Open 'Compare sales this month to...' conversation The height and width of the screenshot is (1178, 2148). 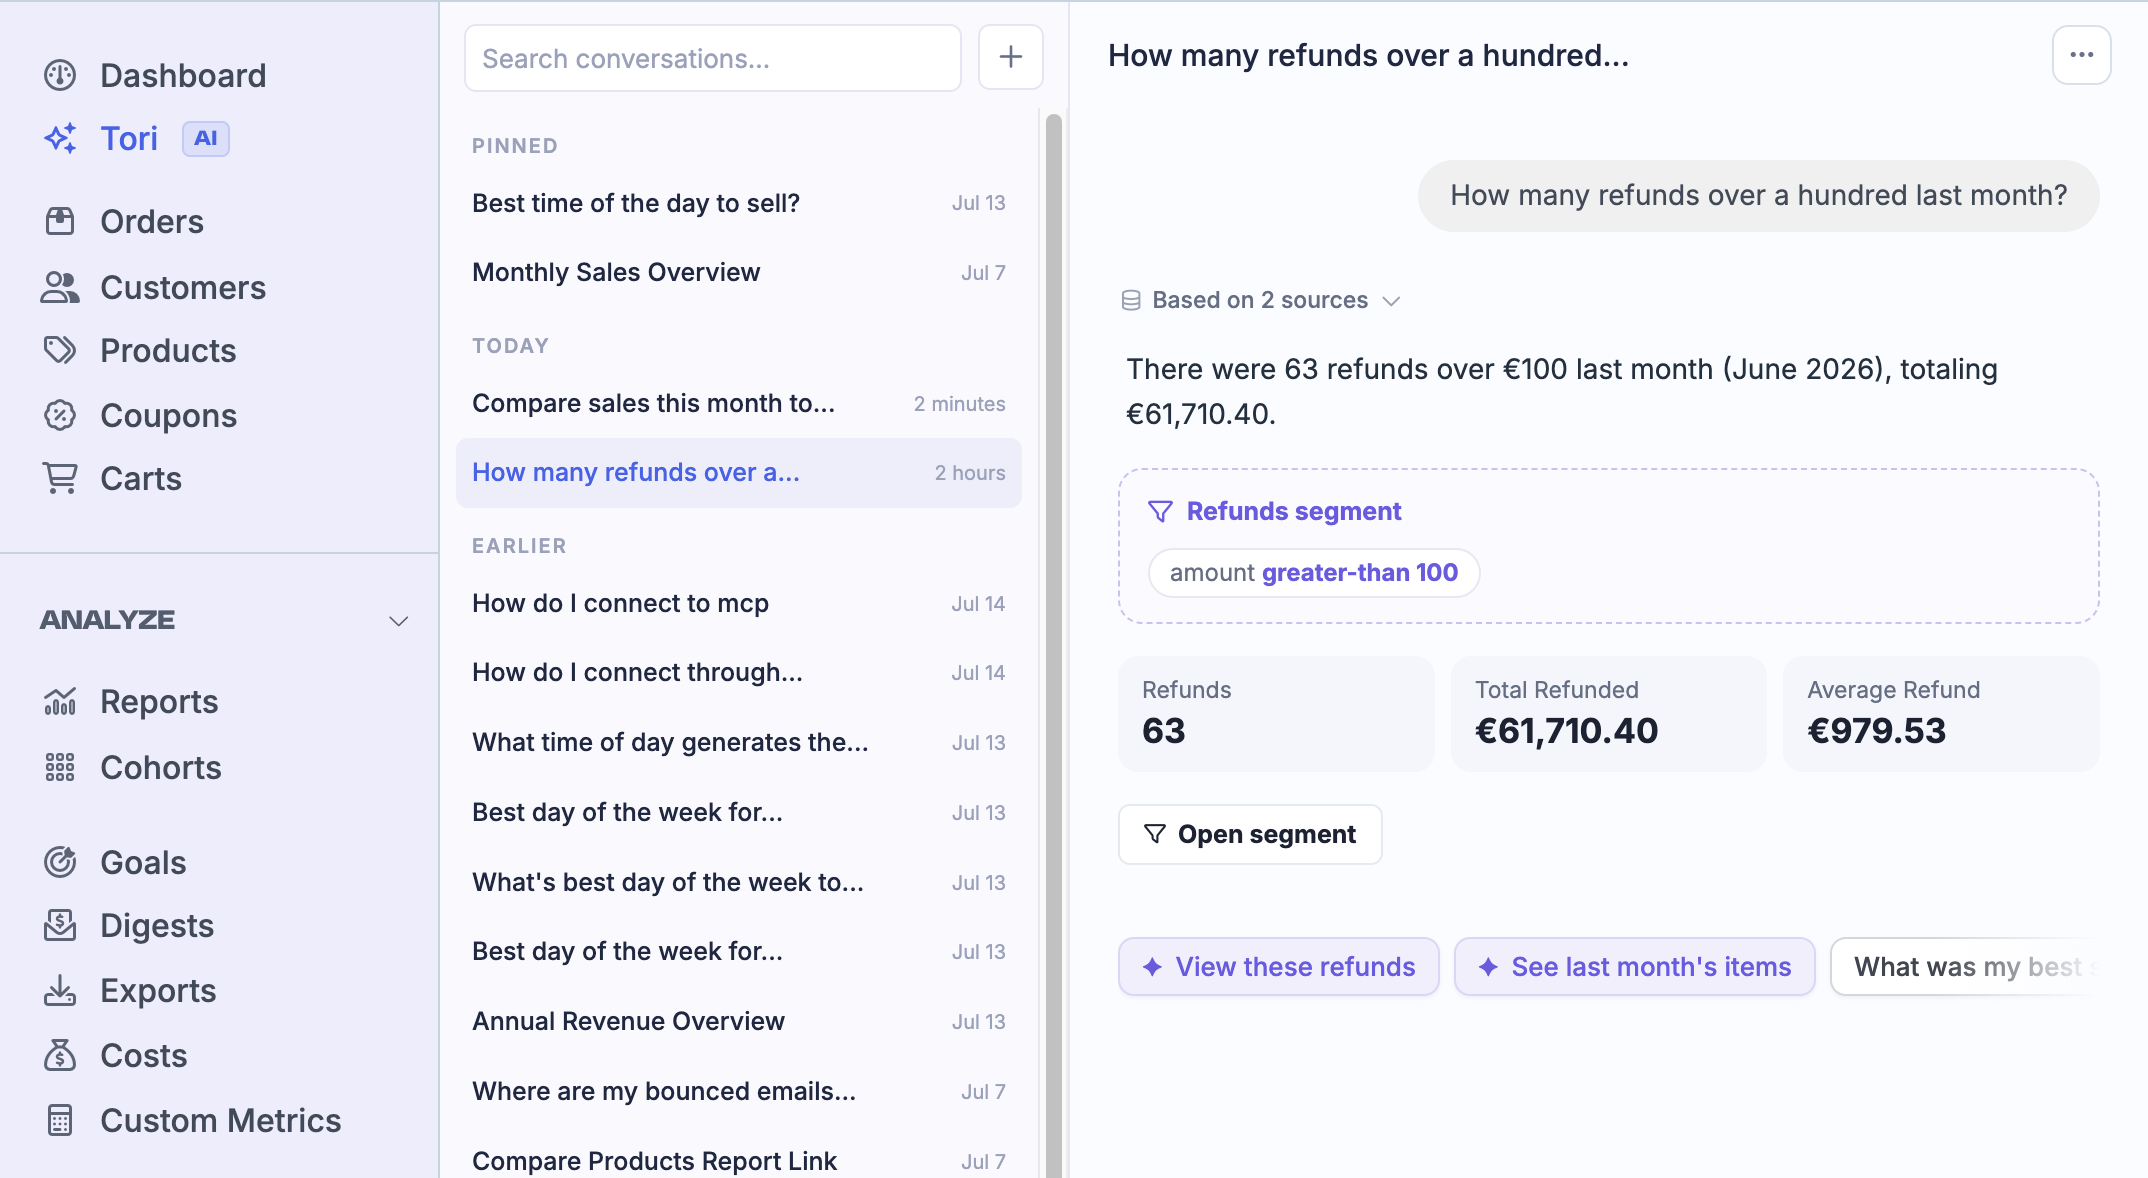click(x=739, y=403)
